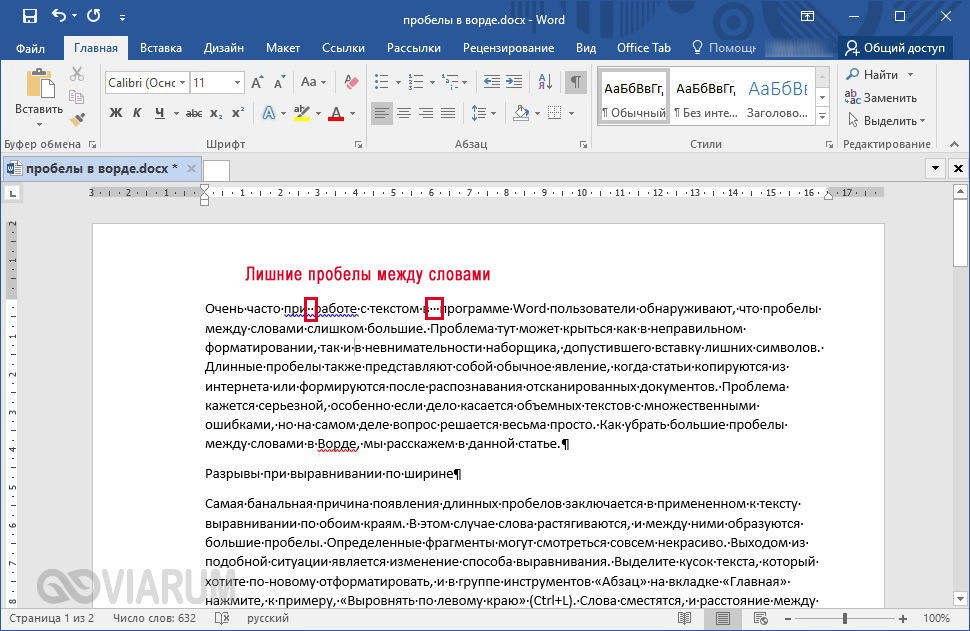Activate the Format Painter brush

tap(77, 119)
